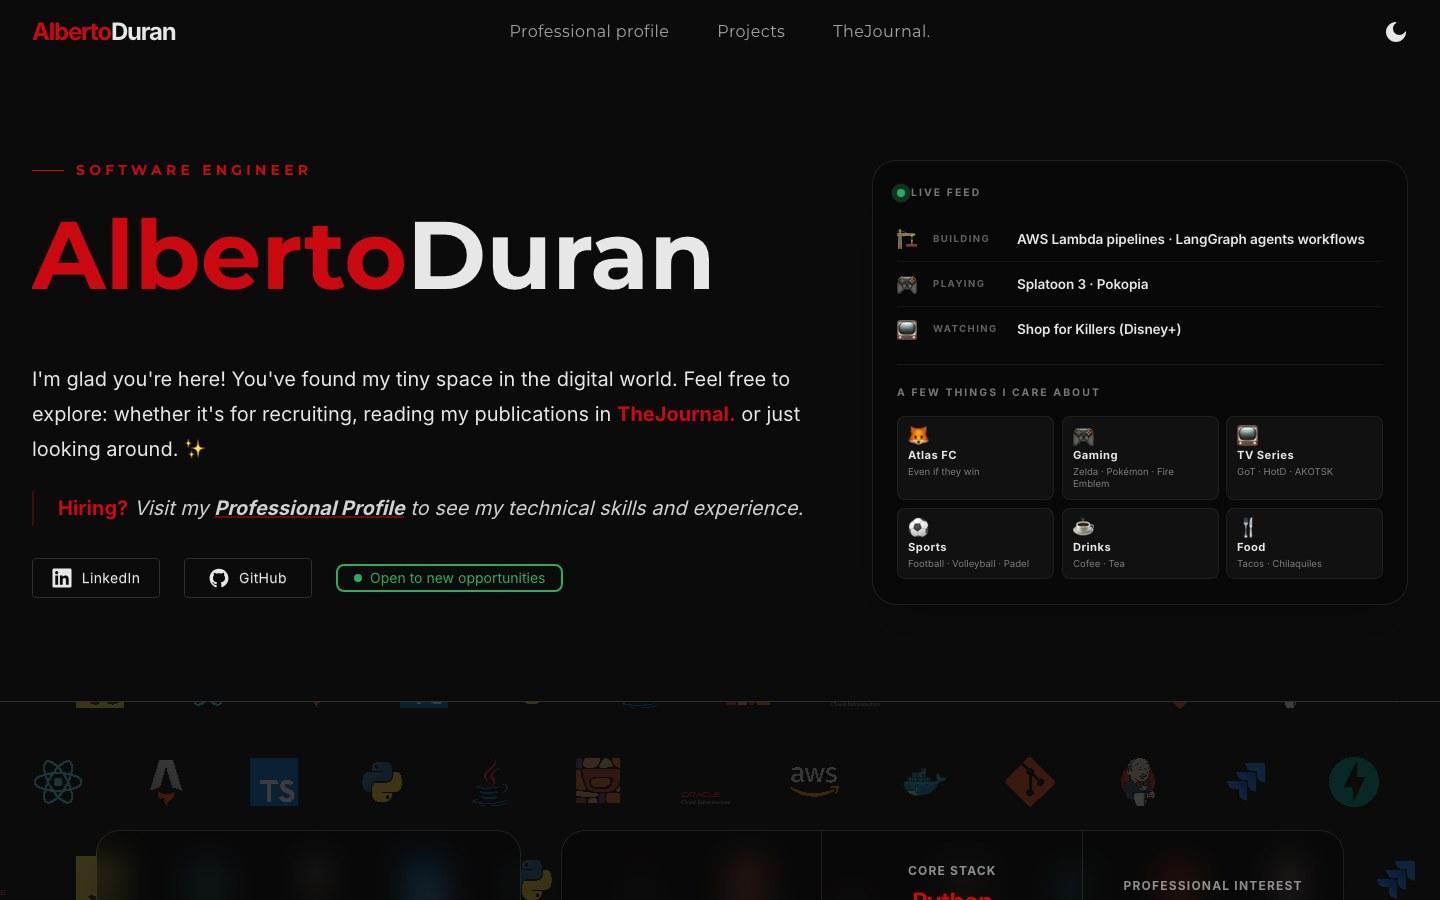Visit the Professional Profile link
Screen dimensions: 1440x900
pyautogui.click(x=310, y=508)
